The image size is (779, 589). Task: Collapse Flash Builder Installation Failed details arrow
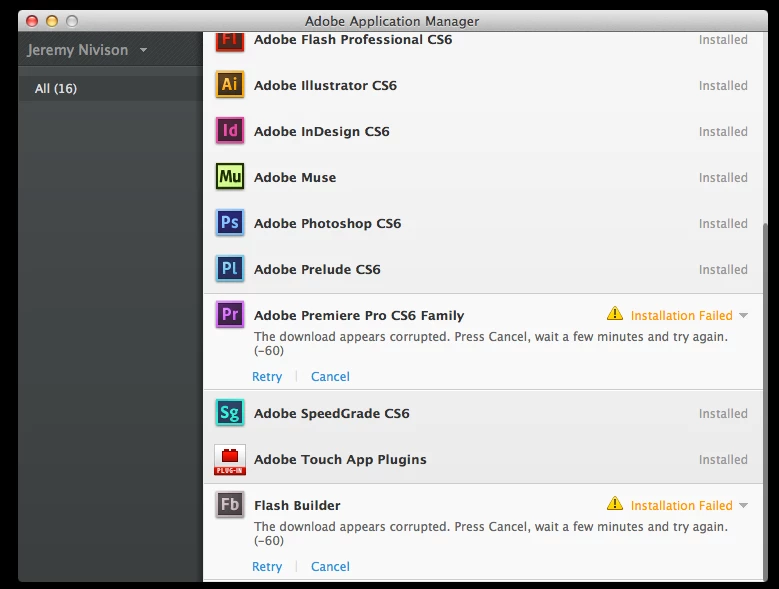[743, 506]
